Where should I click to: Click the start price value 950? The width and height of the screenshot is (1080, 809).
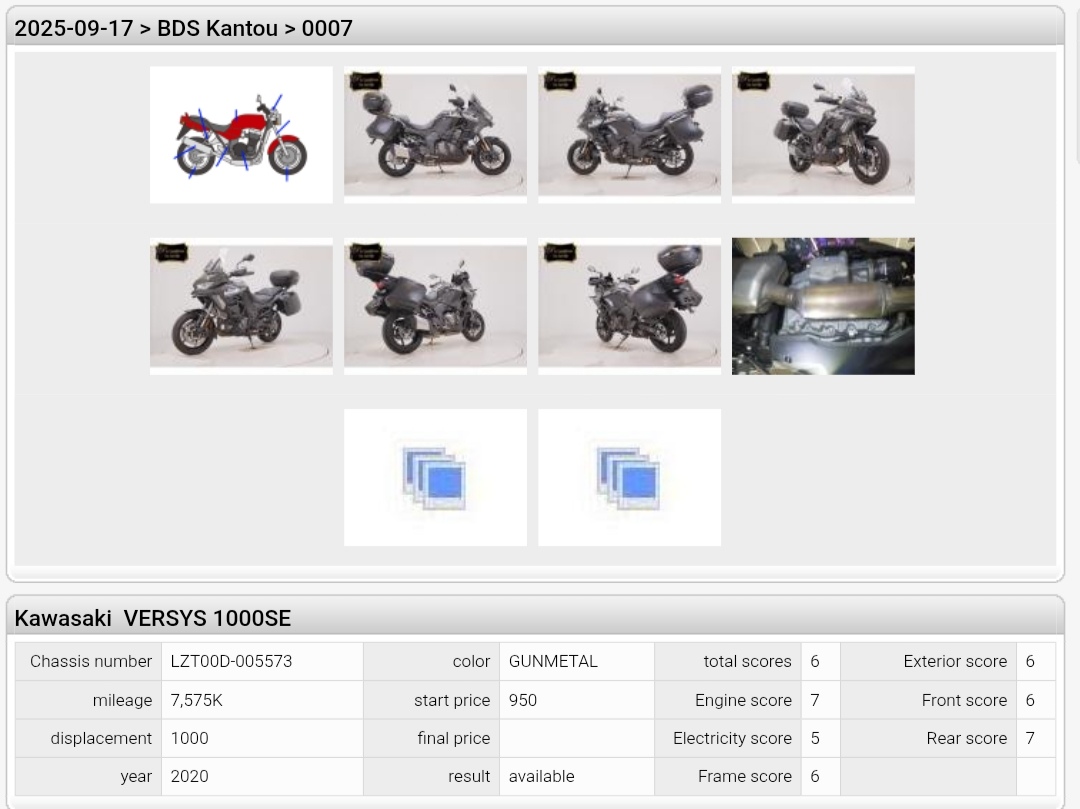pos(523,700)
